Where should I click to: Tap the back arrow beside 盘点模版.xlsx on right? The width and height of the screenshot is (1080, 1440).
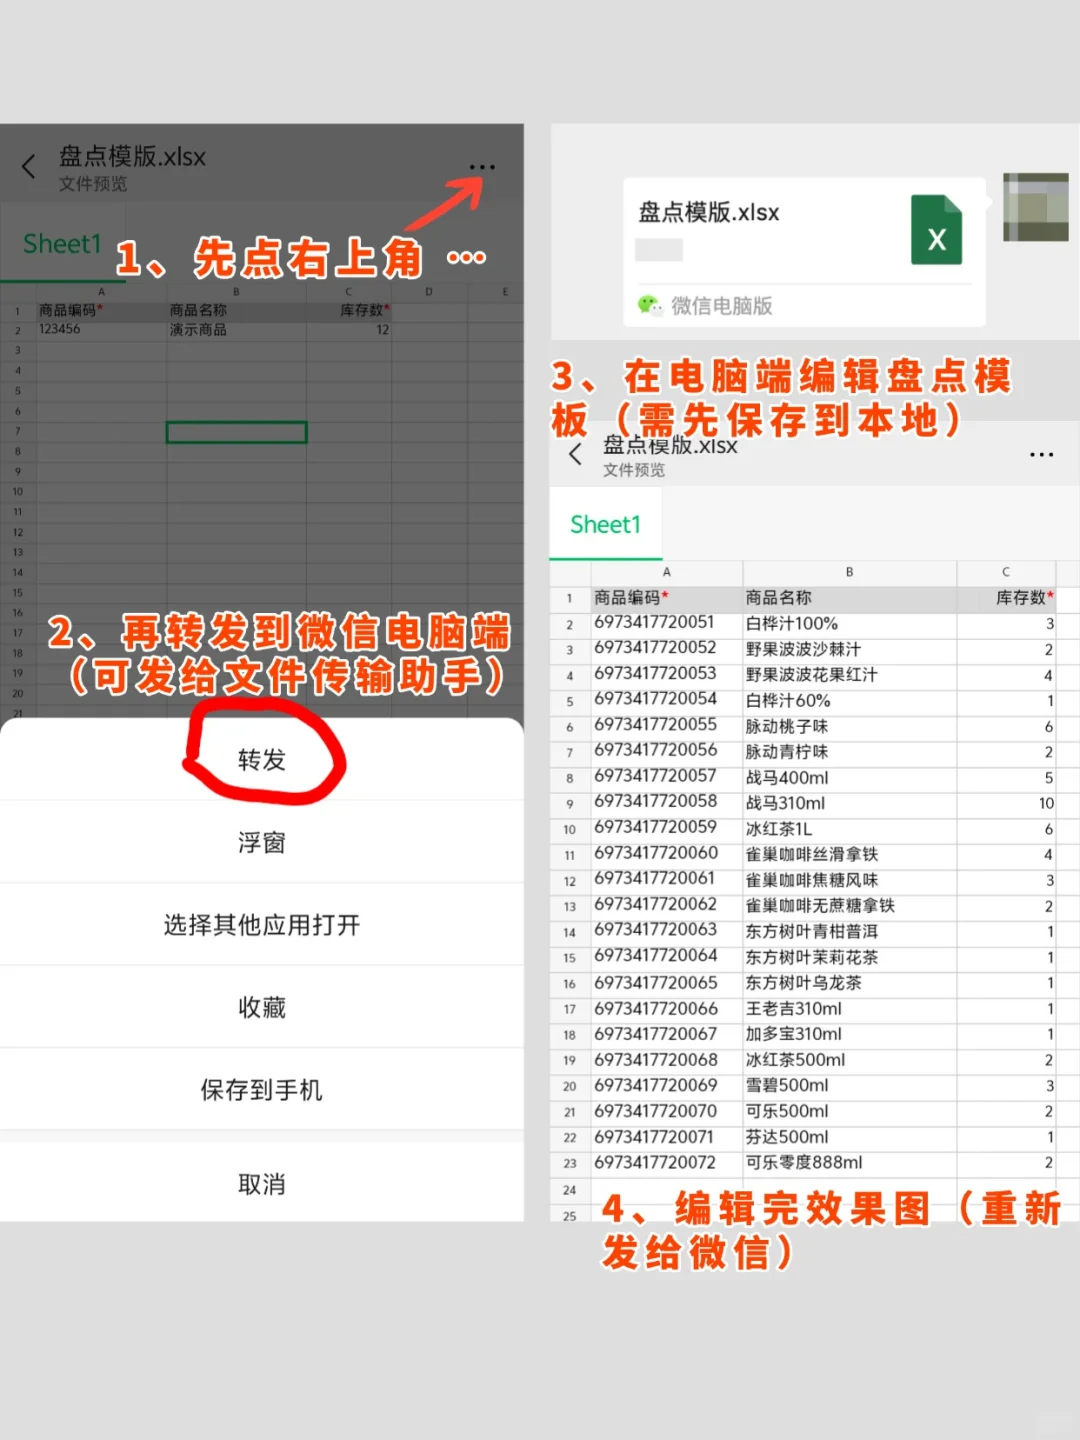(574, 455)
